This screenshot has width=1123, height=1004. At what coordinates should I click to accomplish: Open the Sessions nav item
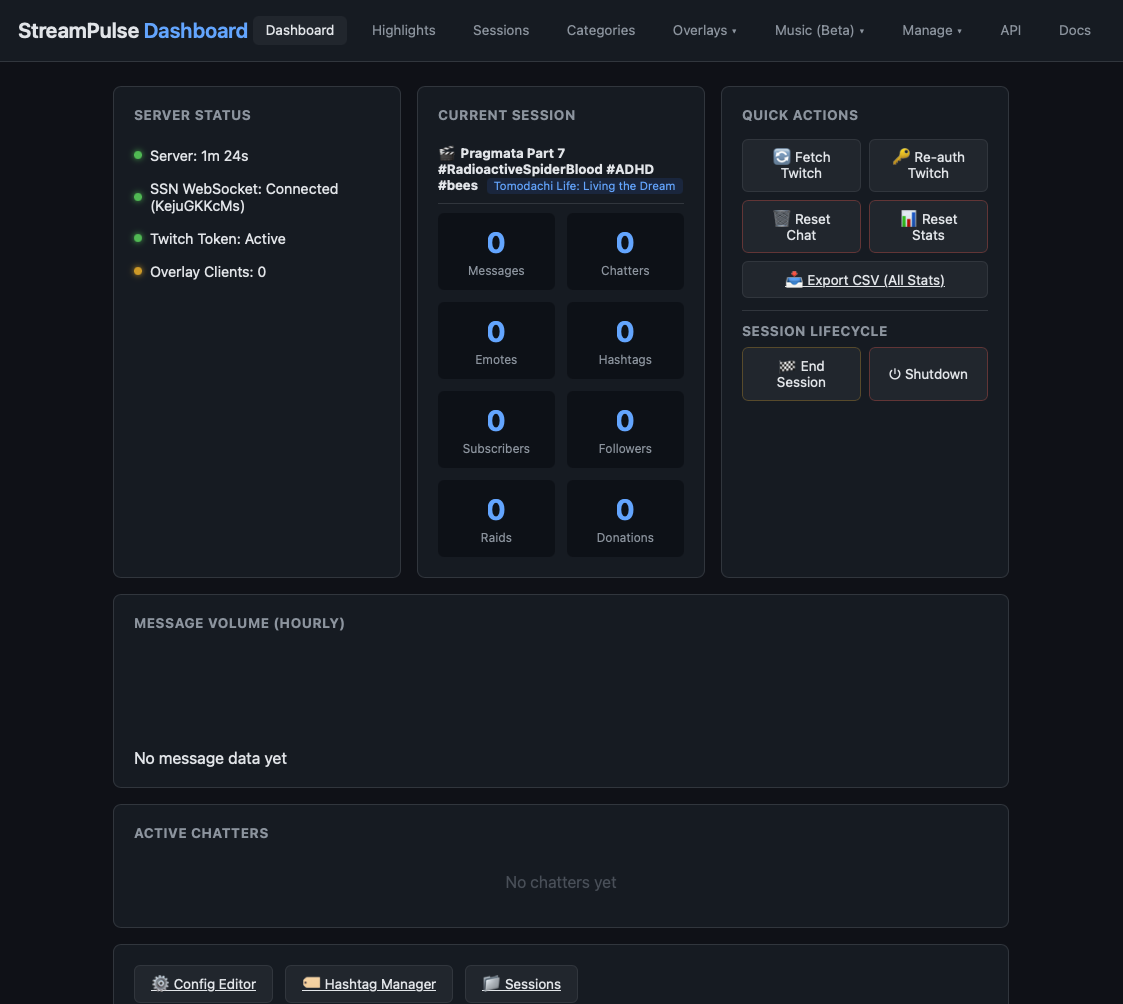(501, 30)
